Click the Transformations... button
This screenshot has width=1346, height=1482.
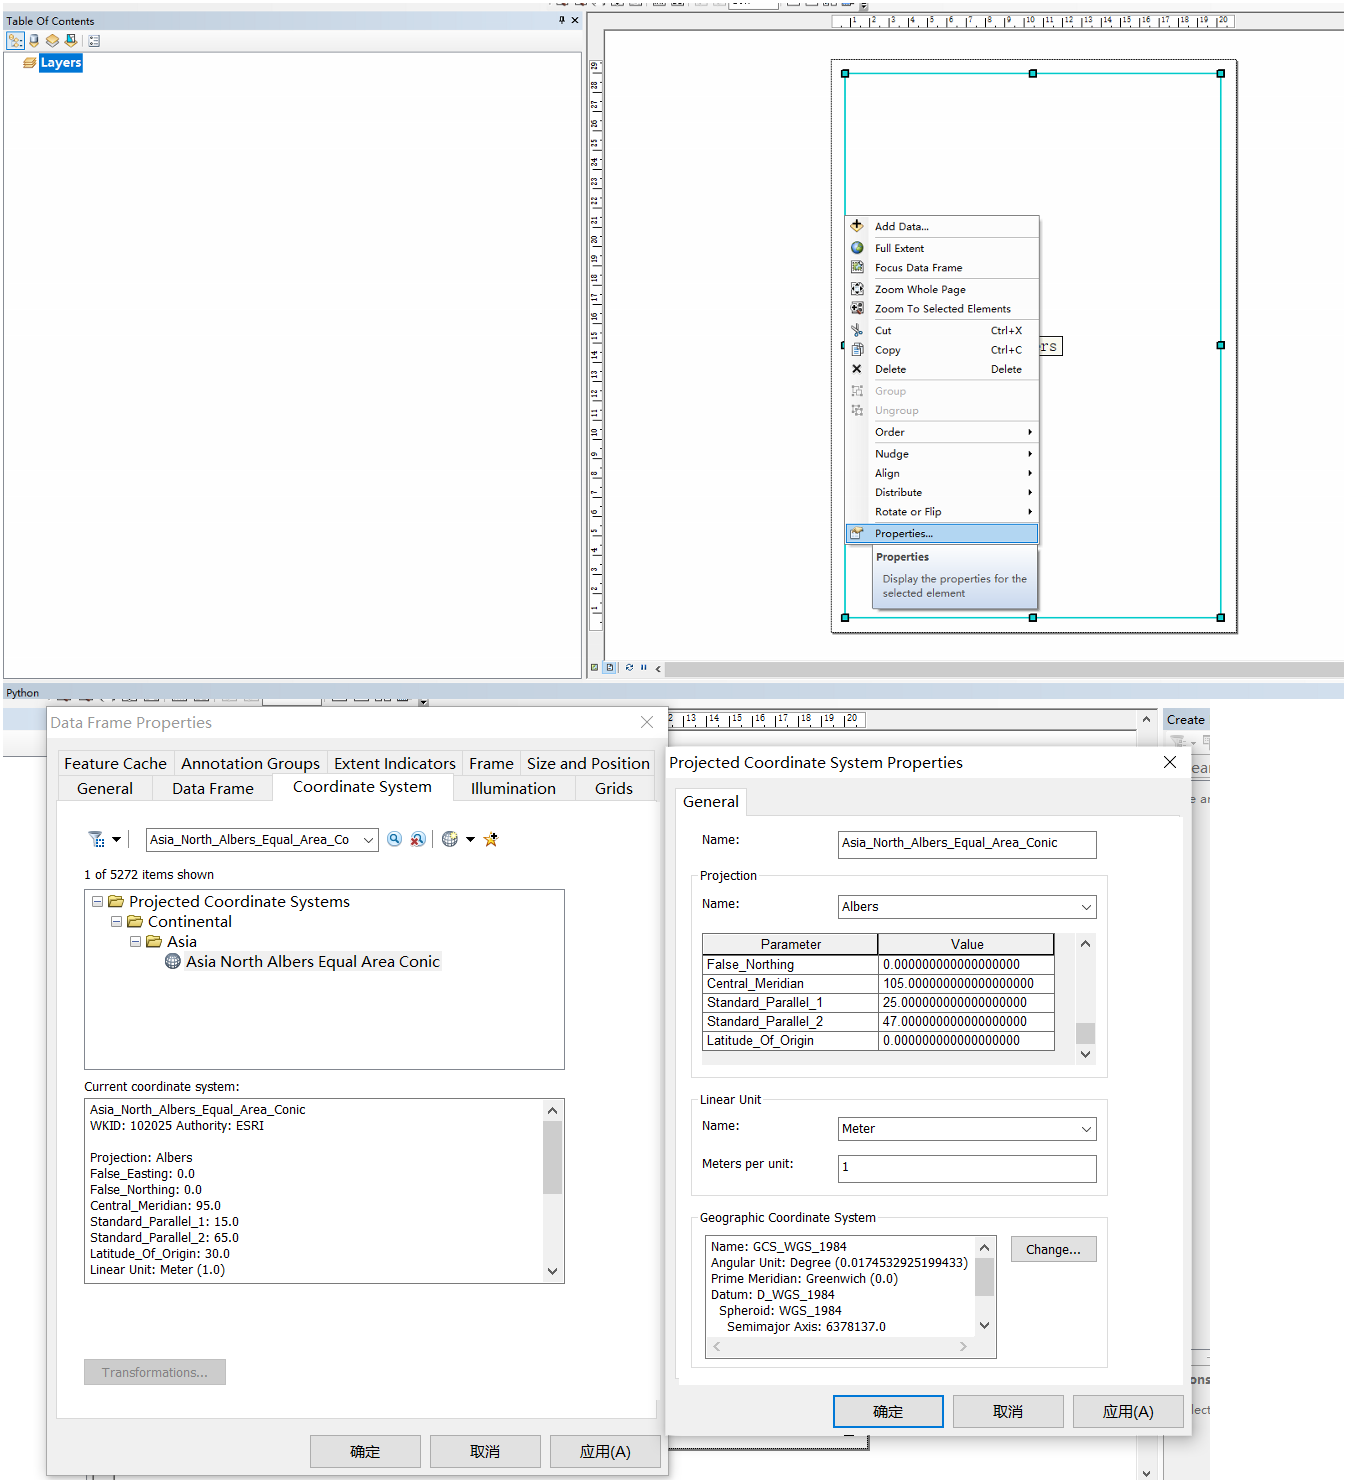tap(155, 1373)
